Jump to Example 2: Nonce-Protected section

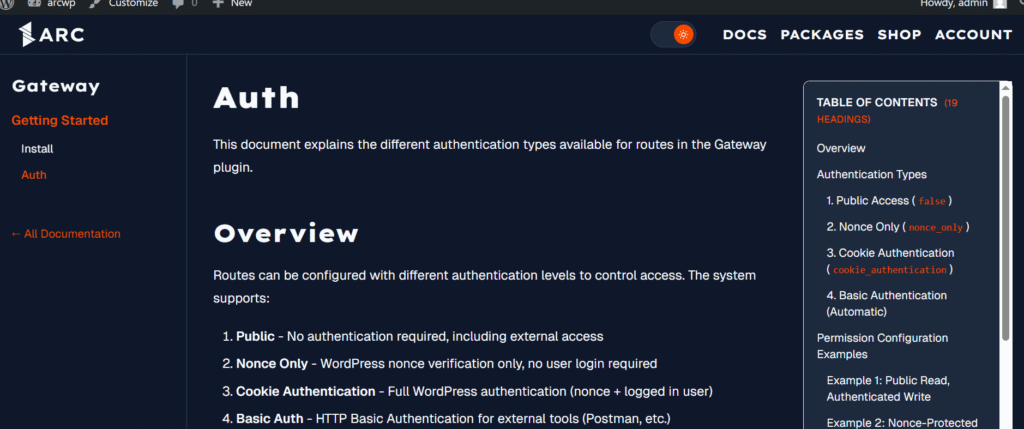pyautogui.click(x=902, y=422)
